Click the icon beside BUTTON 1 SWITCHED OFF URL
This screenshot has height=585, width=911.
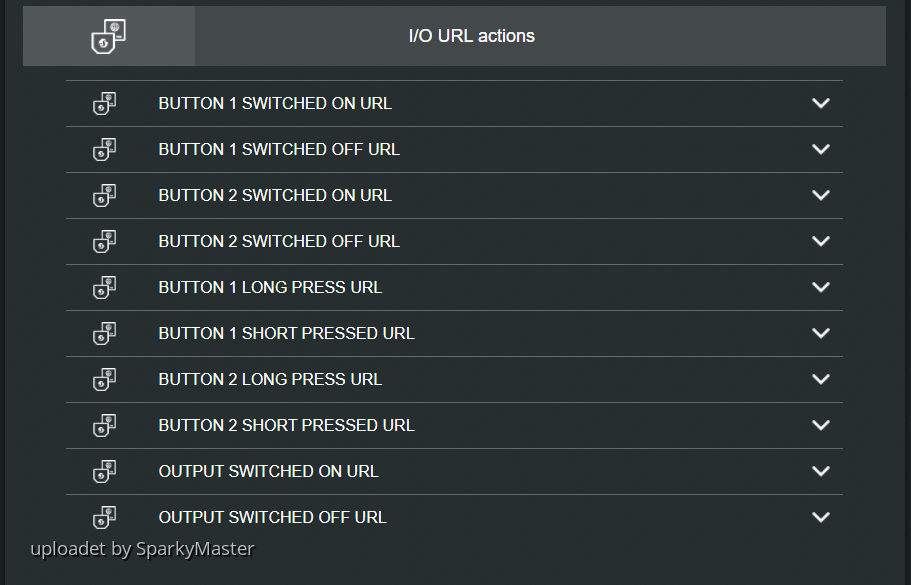105,149
